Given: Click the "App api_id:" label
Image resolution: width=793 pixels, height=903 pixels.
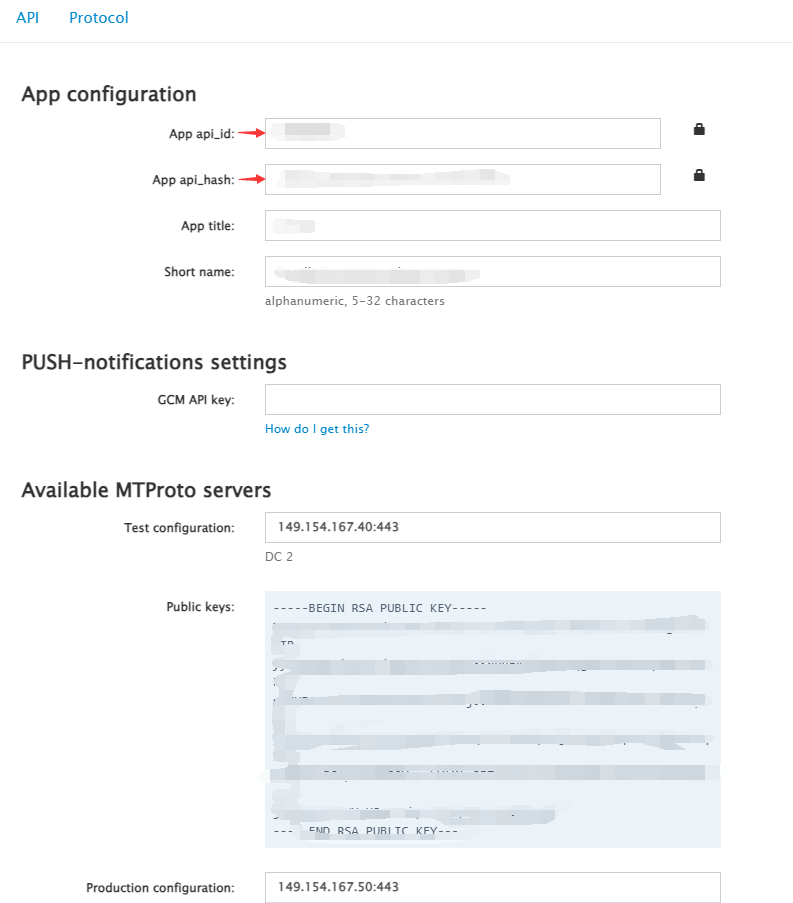Looking at the screenshot, I should [201, 134].
